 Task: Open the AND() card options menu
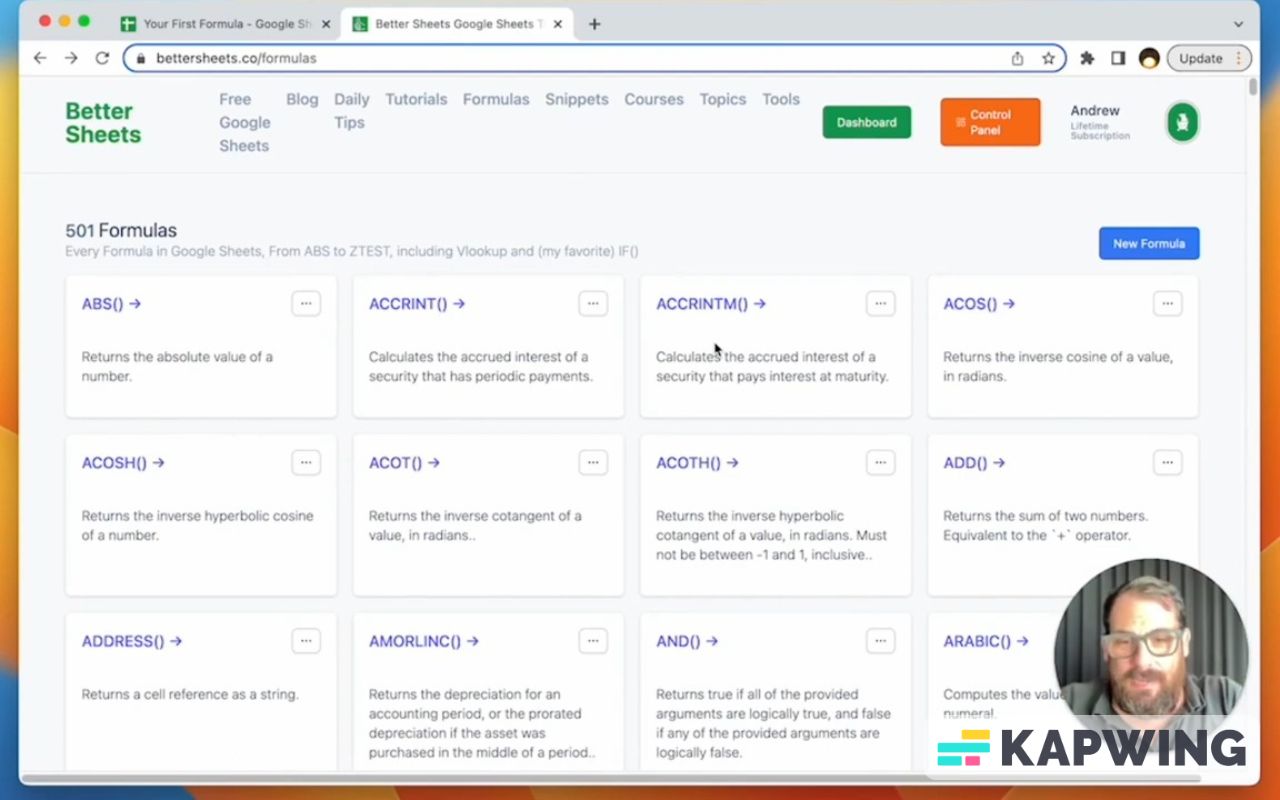click(880, 641)
